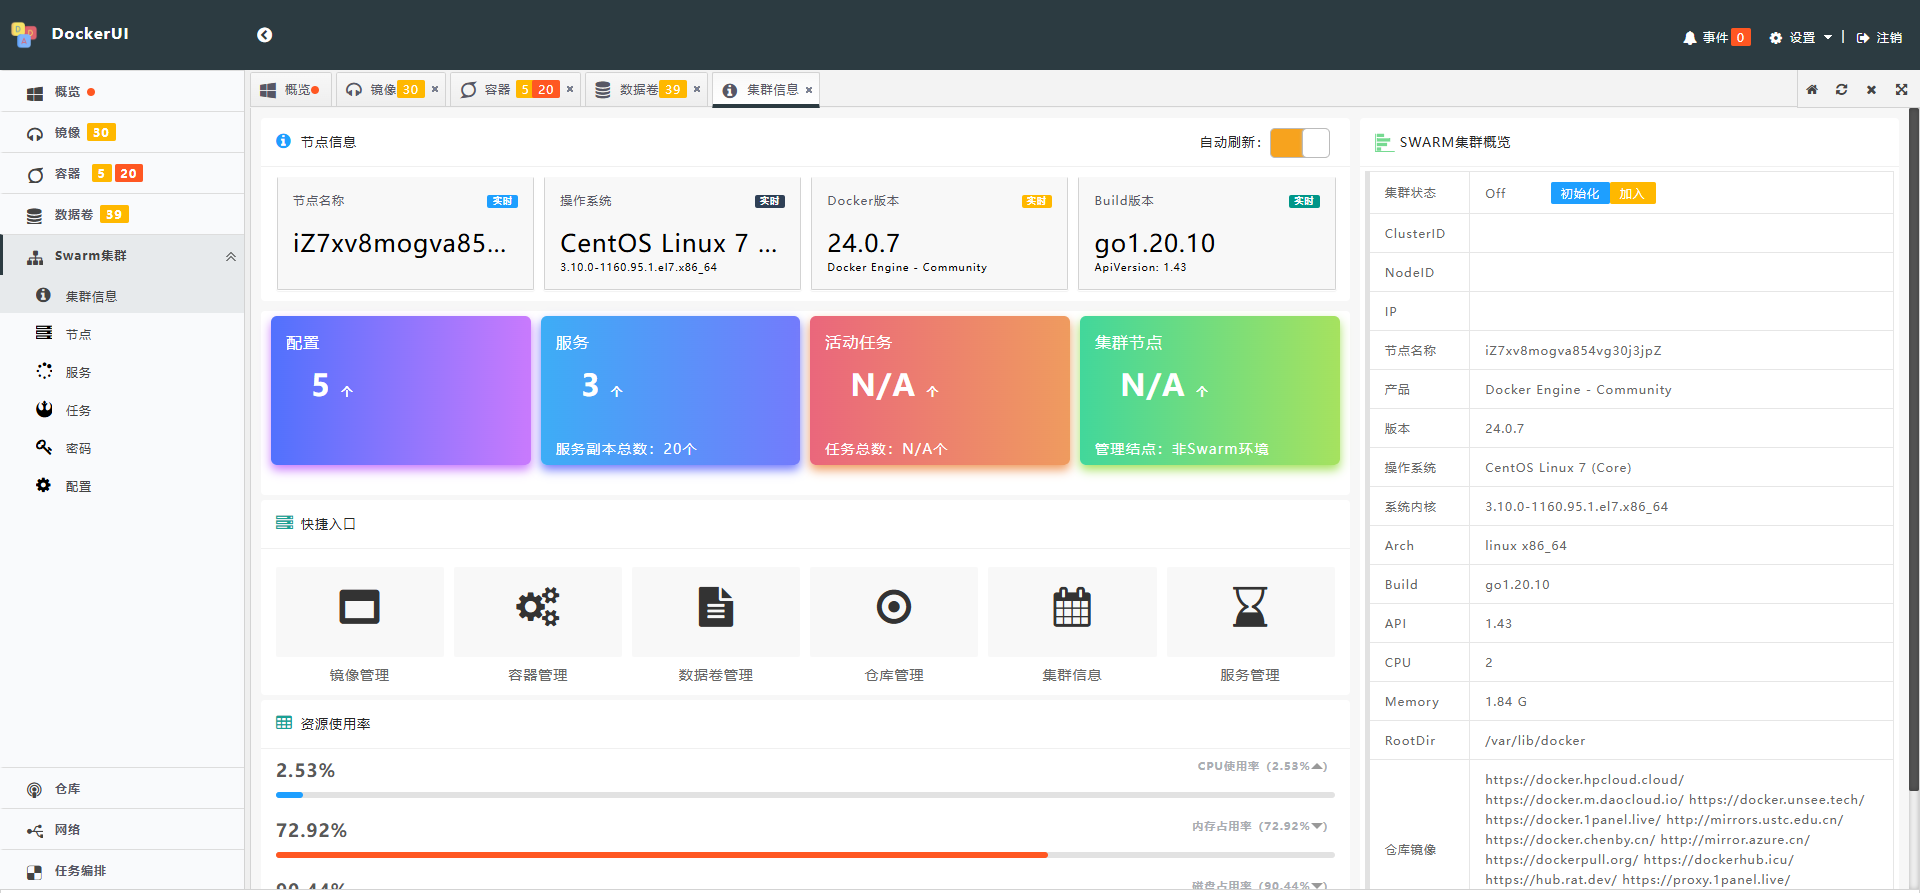1920x893 pixels.
Task: Click the home icon in tab bar
Action: [x=1811, y=90]
